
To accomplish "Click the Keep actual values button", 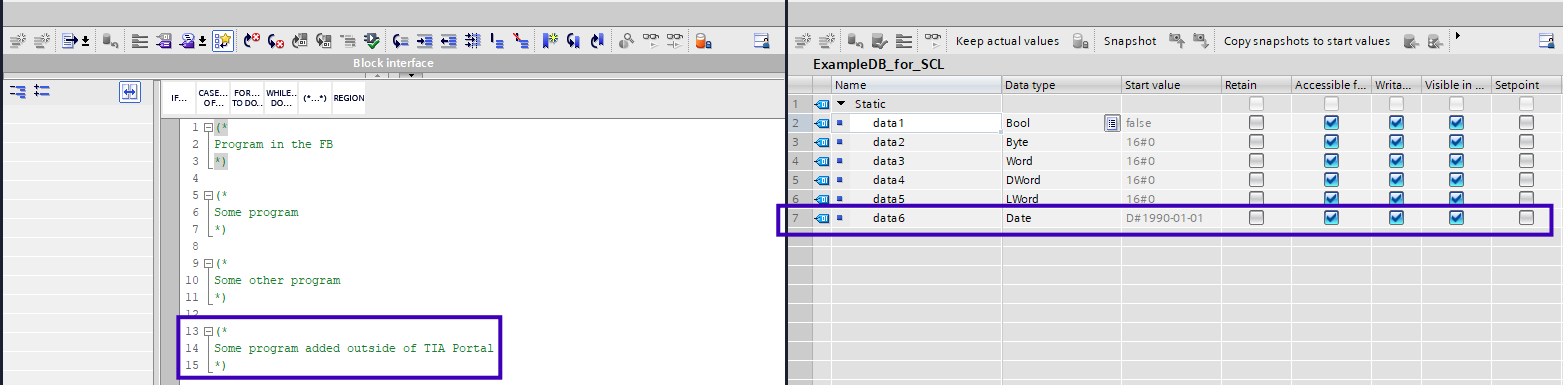I will [x=1007, y=41].
